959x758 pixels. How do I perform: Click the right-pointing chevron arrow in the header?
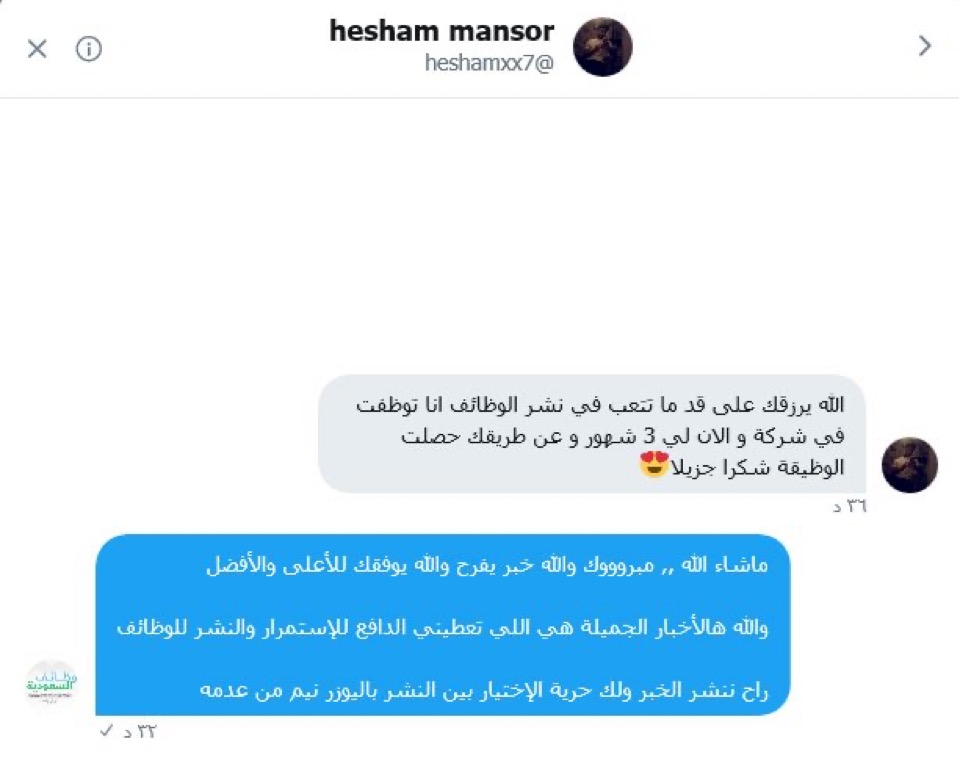925,46
